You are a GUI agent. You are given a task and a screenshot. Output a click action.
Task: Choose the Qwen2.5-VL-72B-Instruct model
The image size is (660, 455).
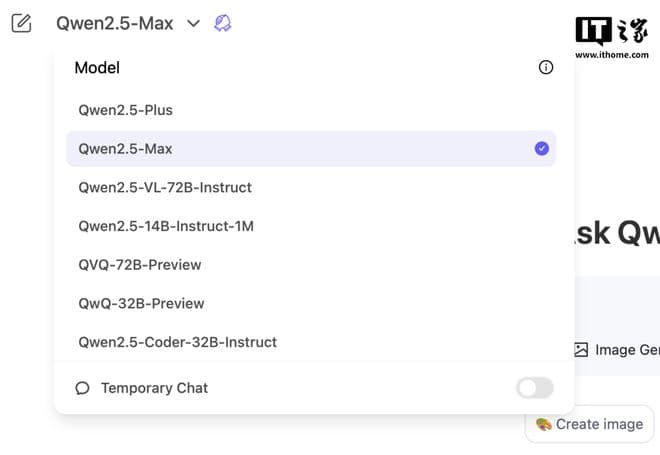tap(165, 187)
